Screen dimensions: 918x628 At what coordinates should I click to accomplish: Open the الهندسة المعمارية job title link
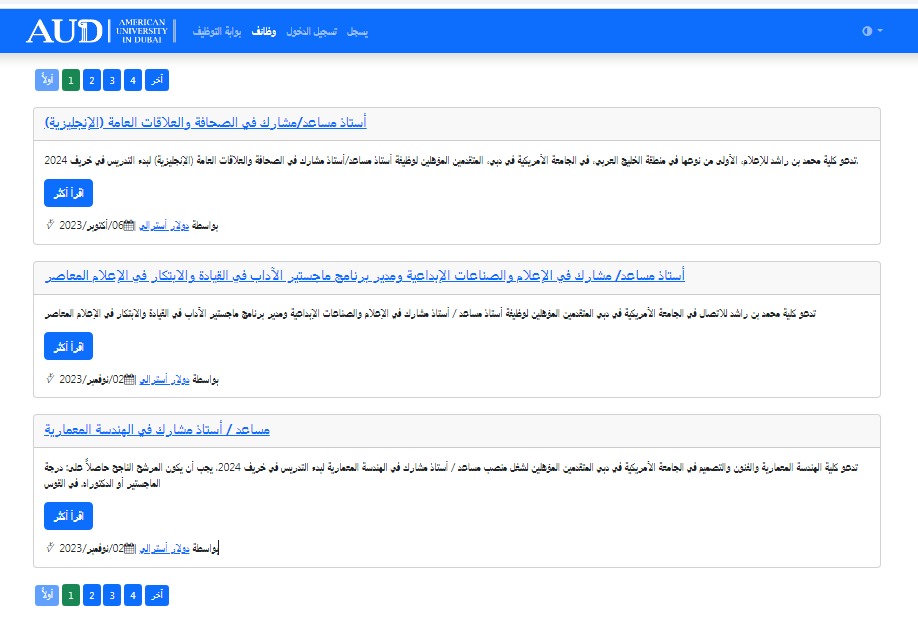tap(157, 430)
